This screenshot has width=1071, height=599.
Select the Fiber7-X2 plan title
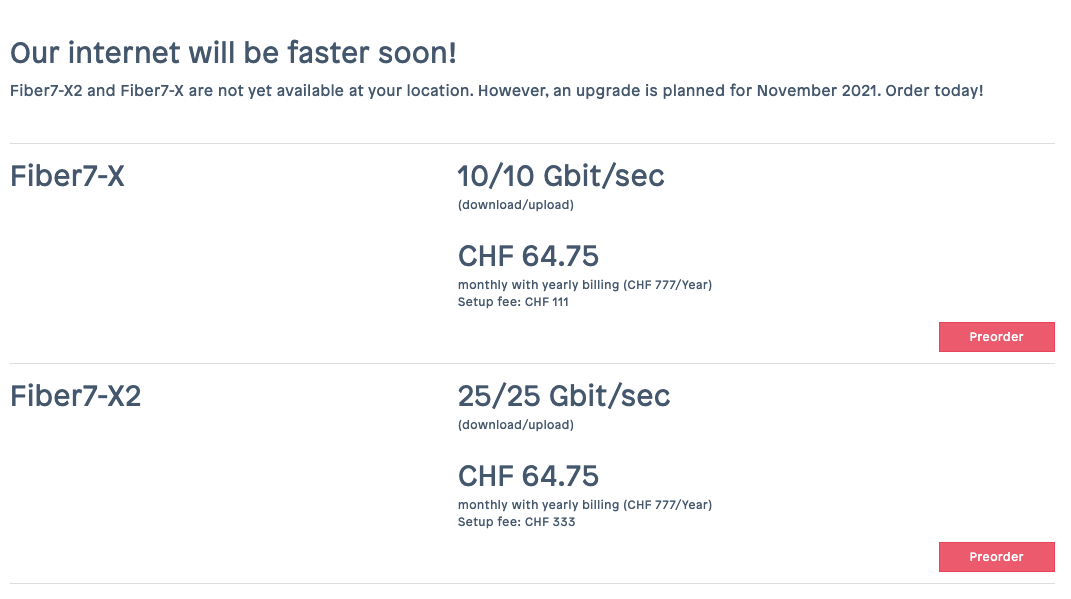pos(75,397)
